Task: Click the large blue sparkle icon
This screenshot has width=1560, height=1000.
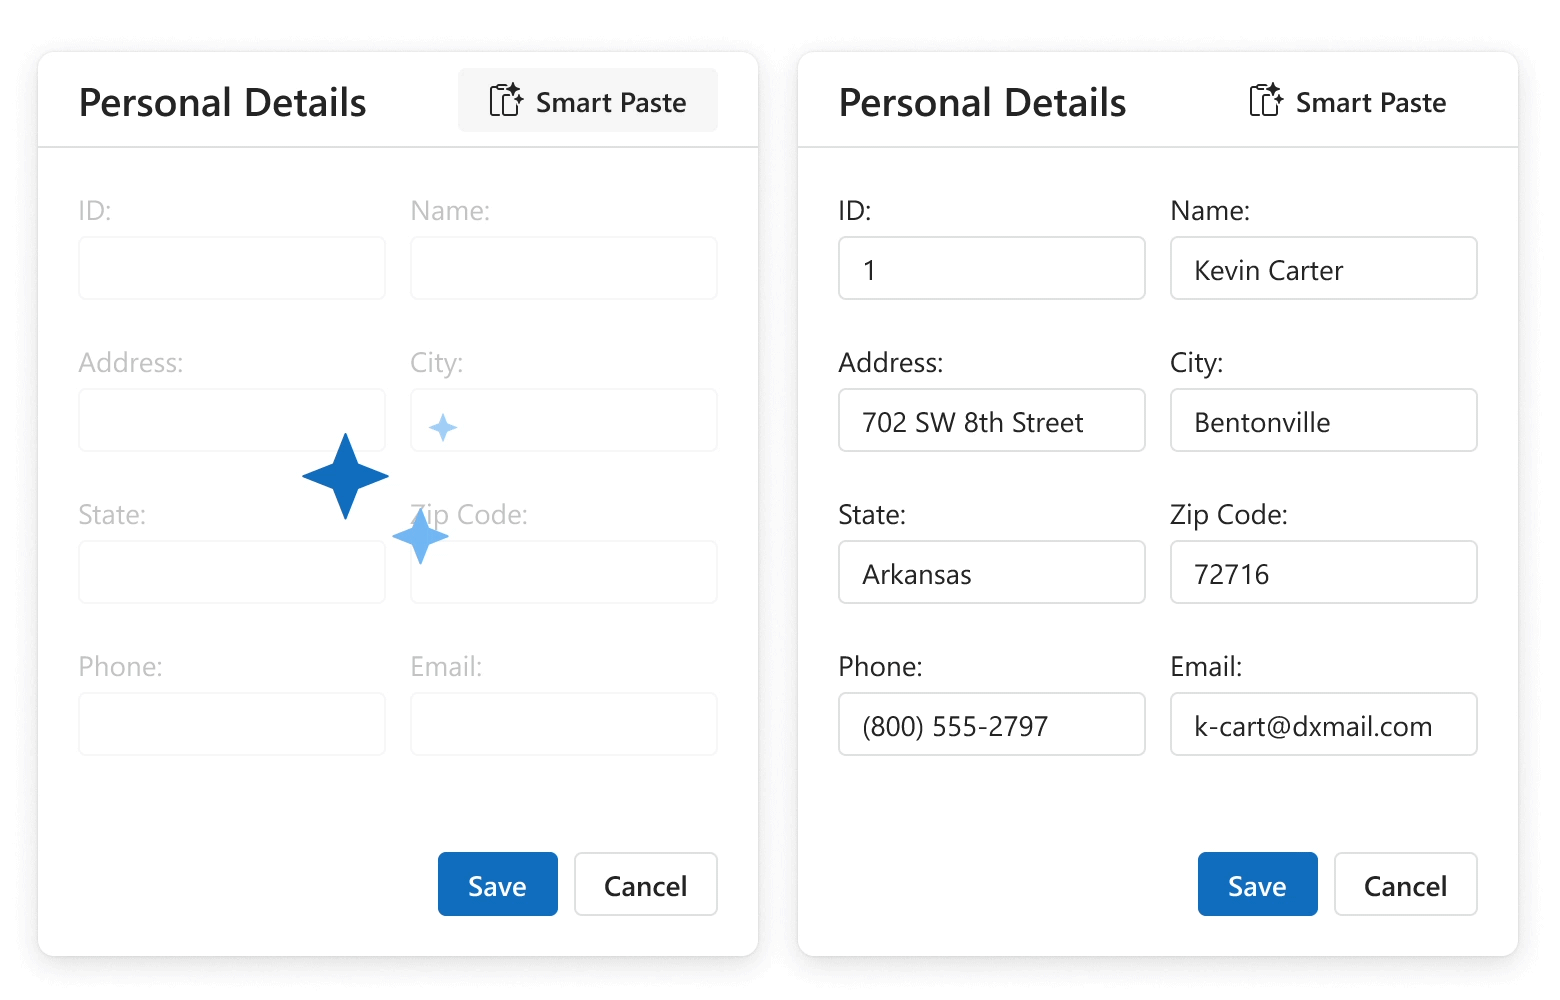Action: point(344,478)
